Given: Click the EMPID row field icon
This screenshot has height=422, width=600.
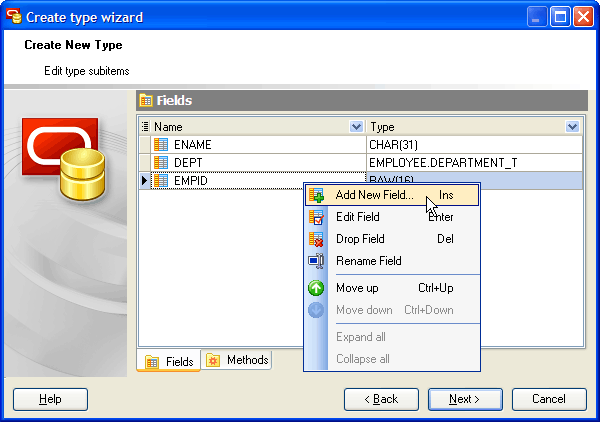Looking at the screenshot, I should (x=161, y=181).
